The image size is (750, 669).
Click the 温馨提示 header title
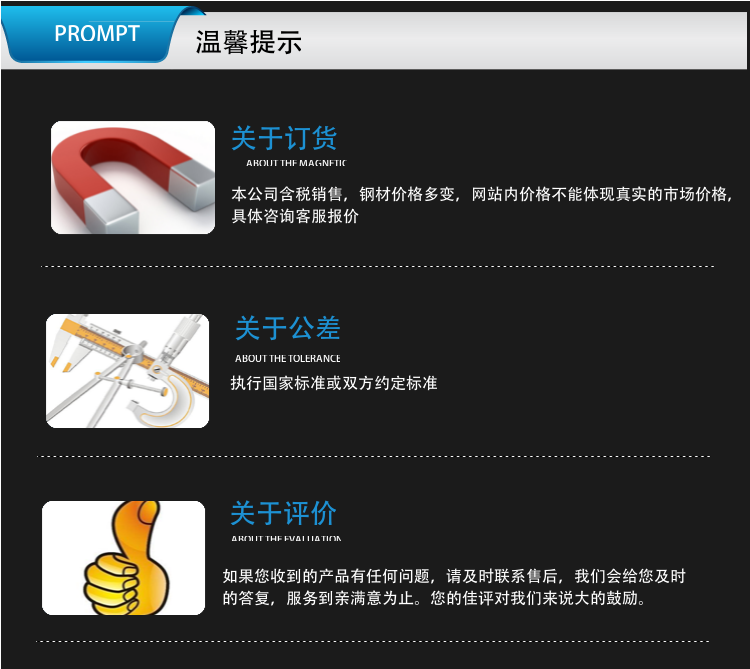click(x=249, y=42)
